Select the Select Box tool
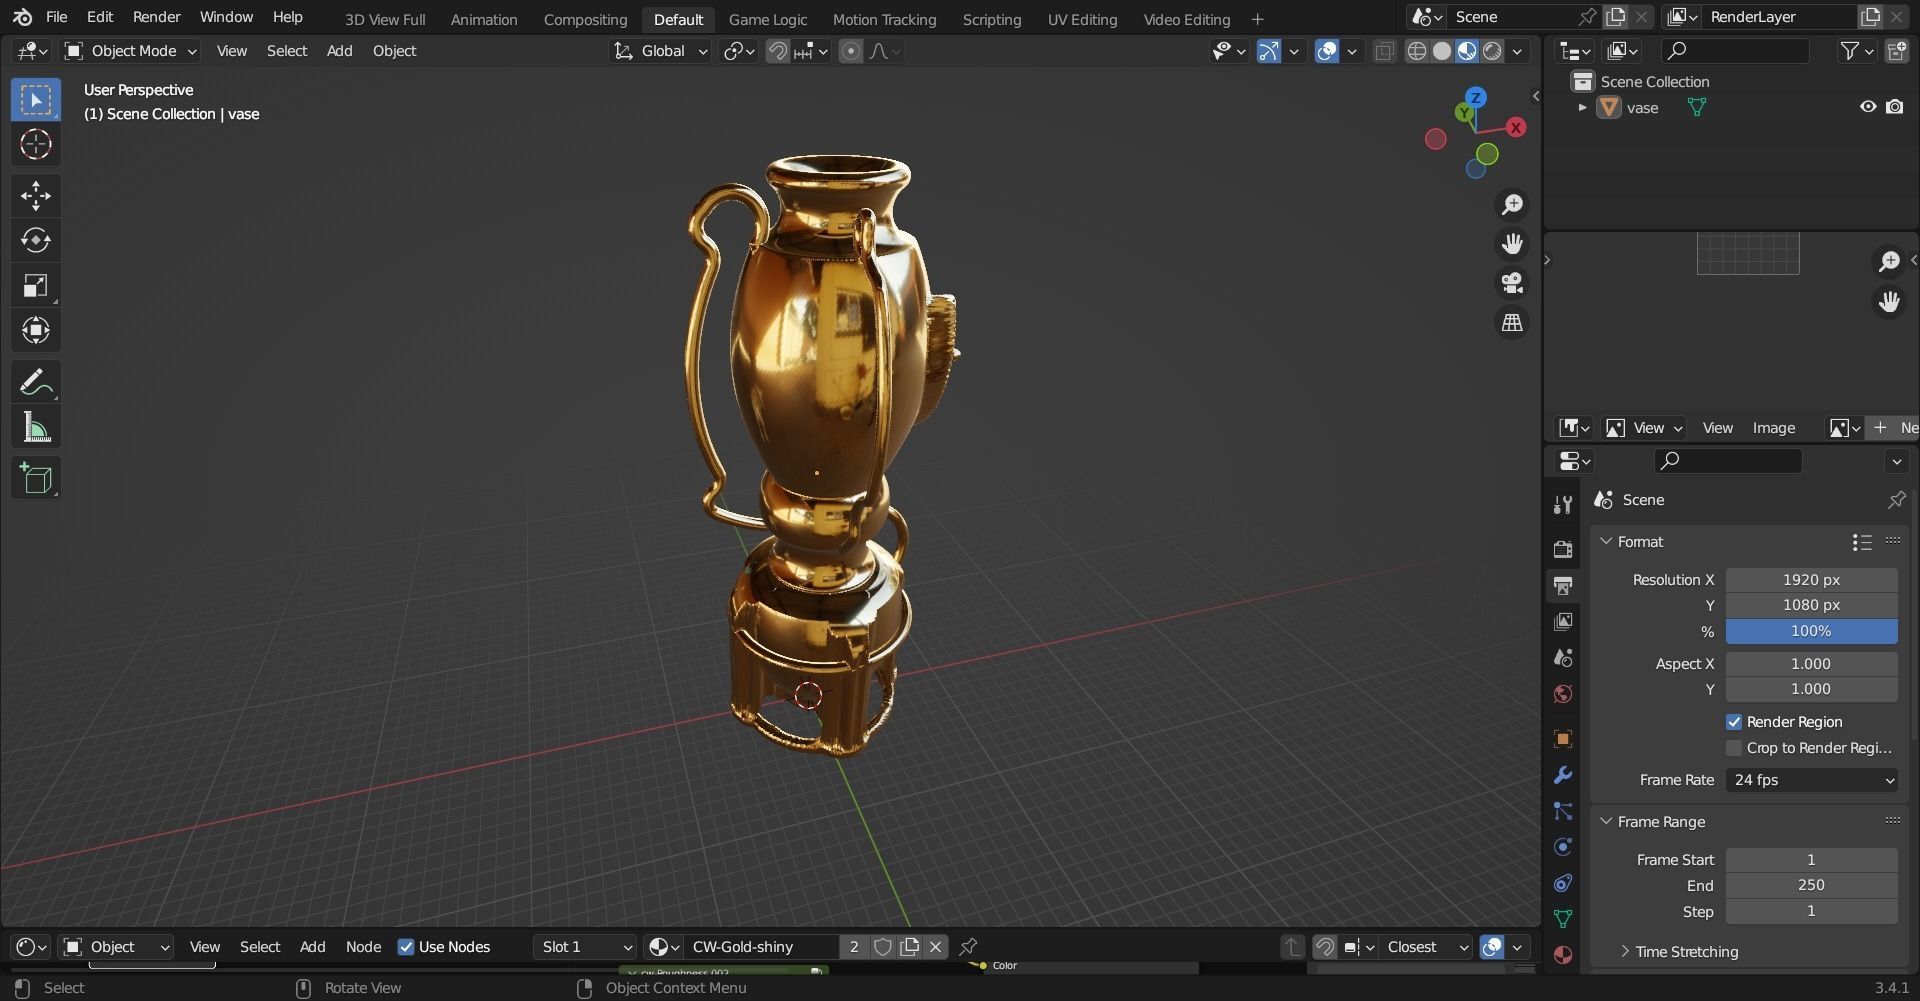Screen dimensions: 1920x1001 pyautogui.click(x=36, y=99)
